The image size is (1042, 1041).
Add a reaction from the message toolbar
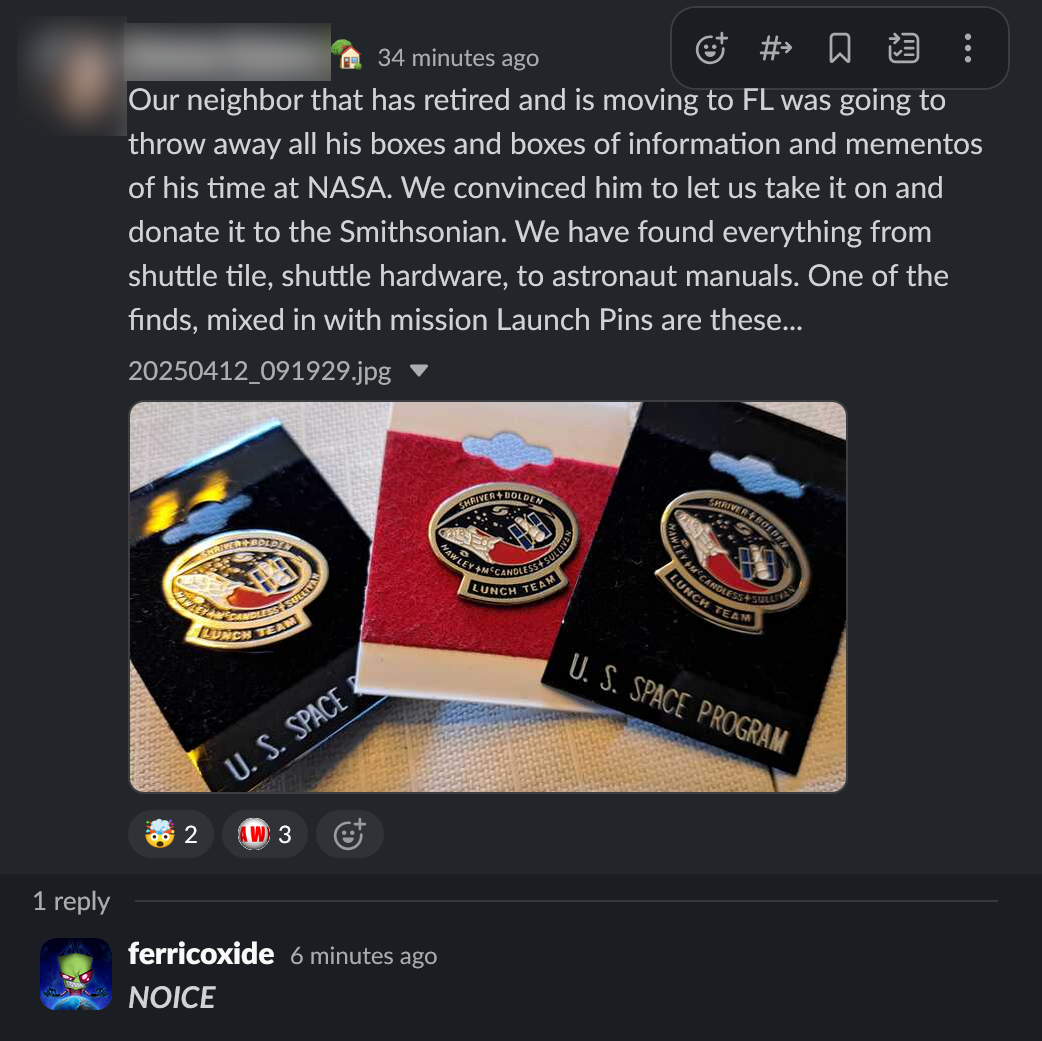[711, 49]
